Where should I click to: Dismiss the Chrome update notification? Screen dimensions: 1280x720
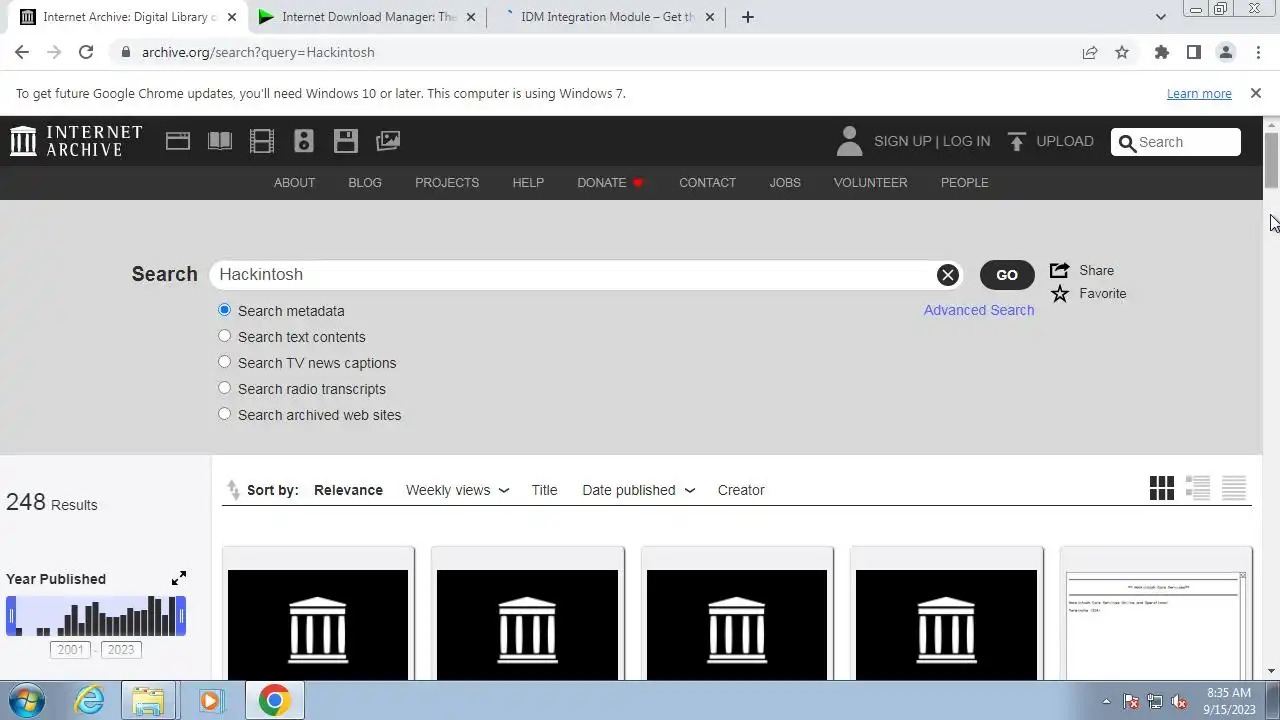[1256, 93]
